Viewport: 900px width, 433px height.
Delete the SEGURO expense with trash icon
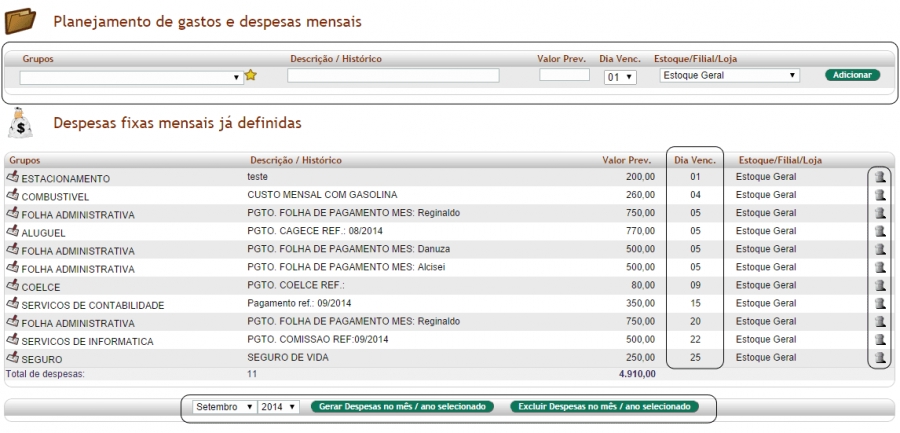880,357
